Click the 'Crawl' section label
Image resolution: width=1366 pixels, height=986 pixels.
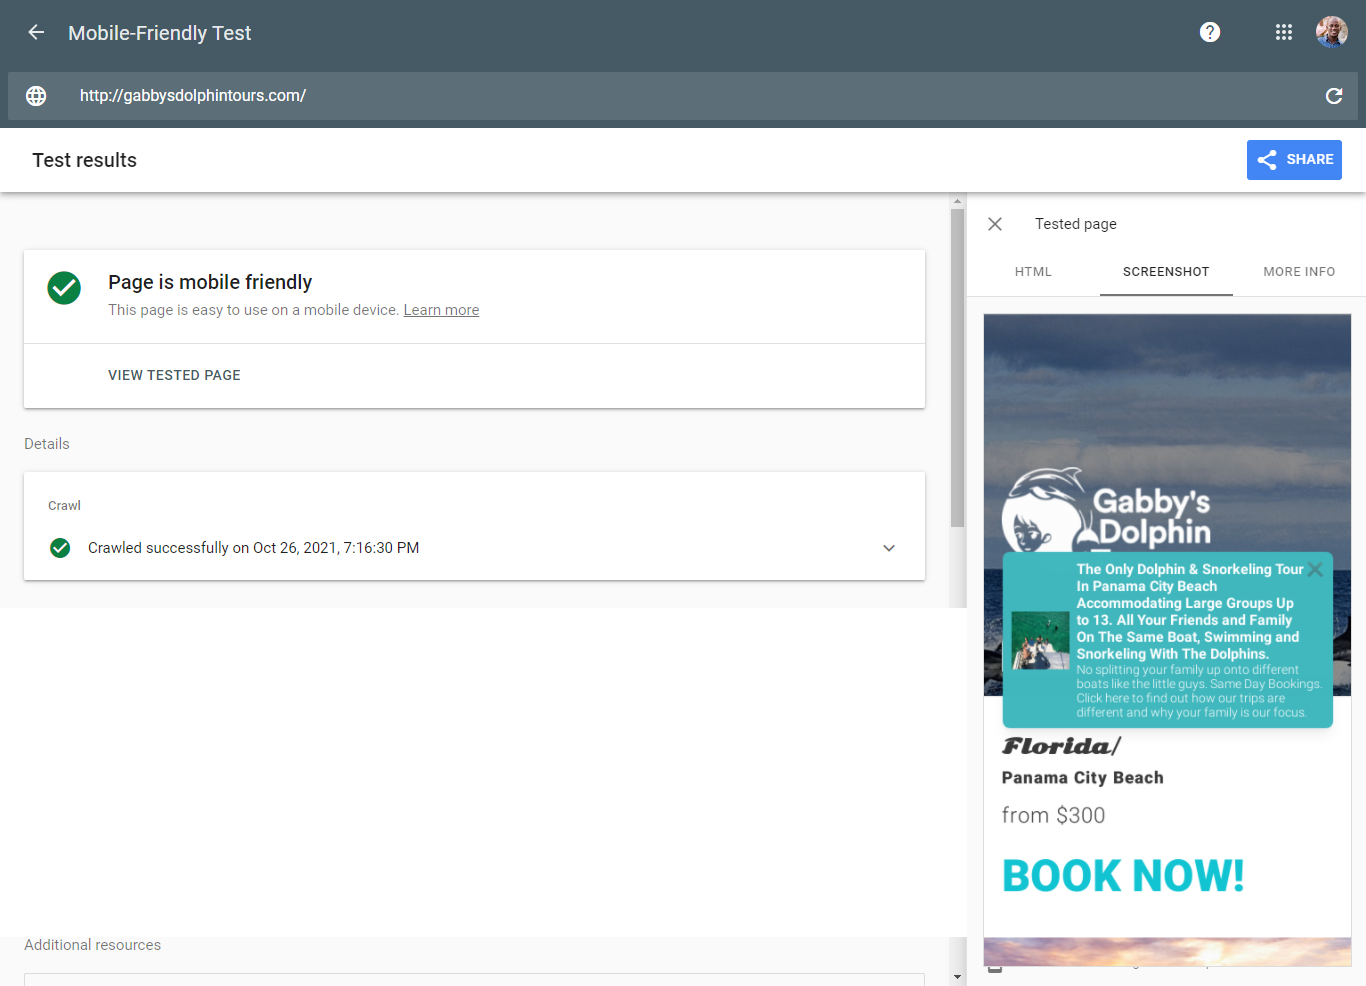coord(64,505)
